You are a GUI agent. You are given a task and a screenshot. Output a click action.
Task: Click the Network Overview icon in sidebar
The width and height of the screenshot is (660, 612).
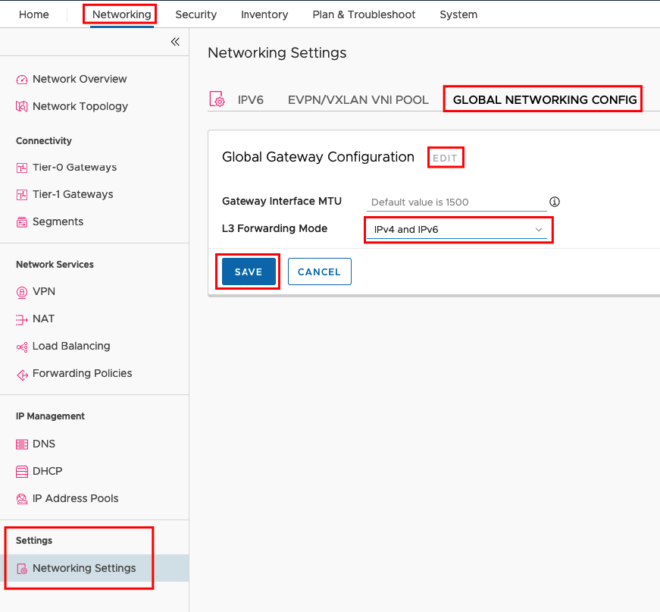pyautogui.click(x=22, y=79)
